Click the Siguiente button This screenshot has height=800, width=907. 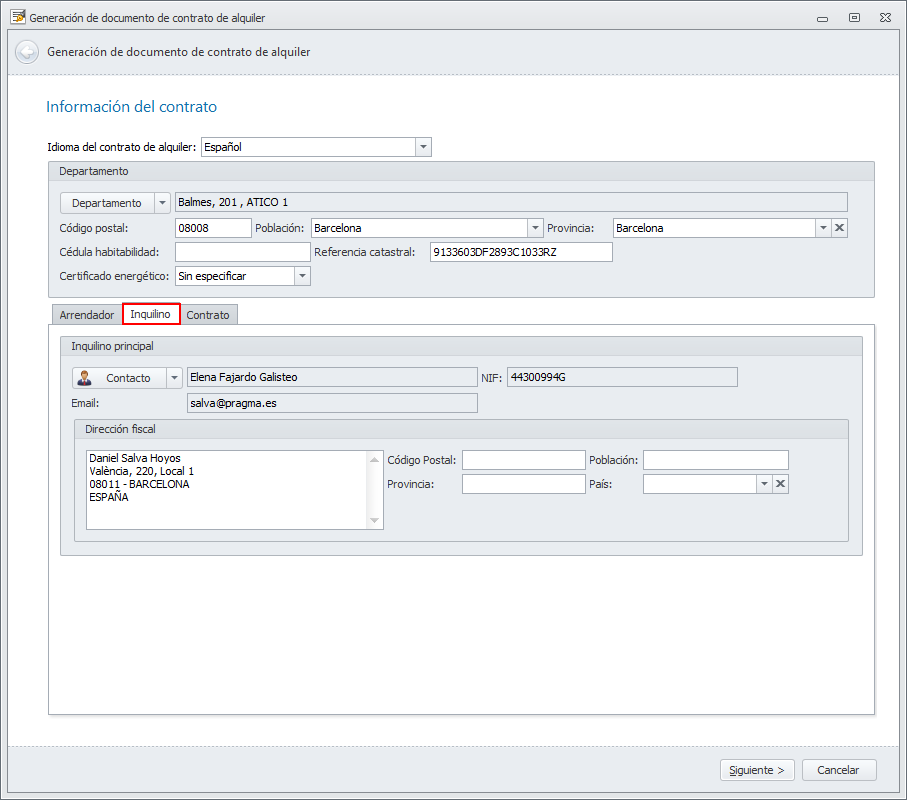point(757,770)
